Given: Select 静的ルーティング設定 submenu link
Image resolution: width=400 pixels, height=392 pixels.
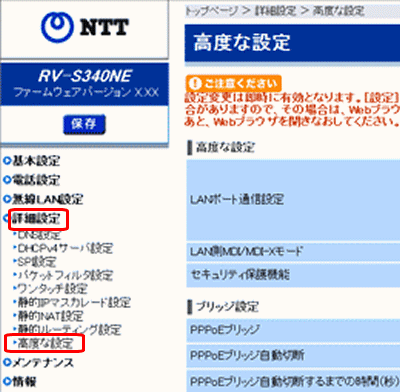Looking at the screenshot, I should point(69,330).
